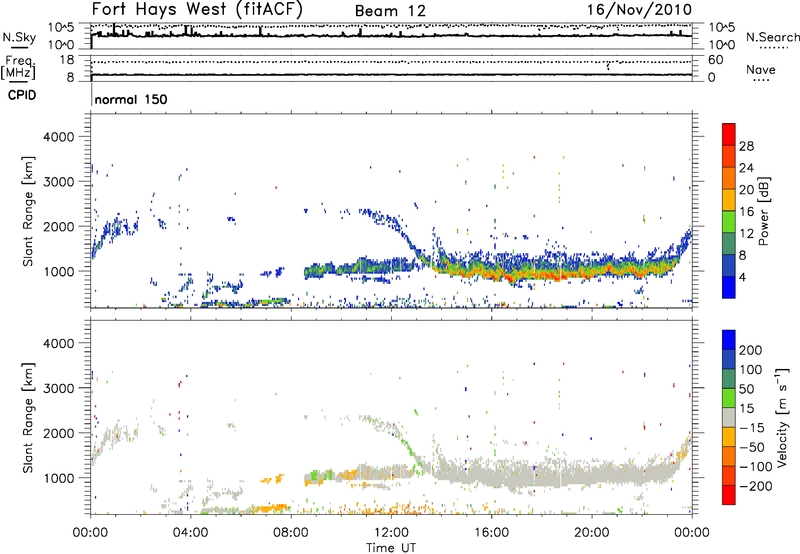Click the '28' power color bar label
This screenshot has width=800, height=554.
click(746, 146)
